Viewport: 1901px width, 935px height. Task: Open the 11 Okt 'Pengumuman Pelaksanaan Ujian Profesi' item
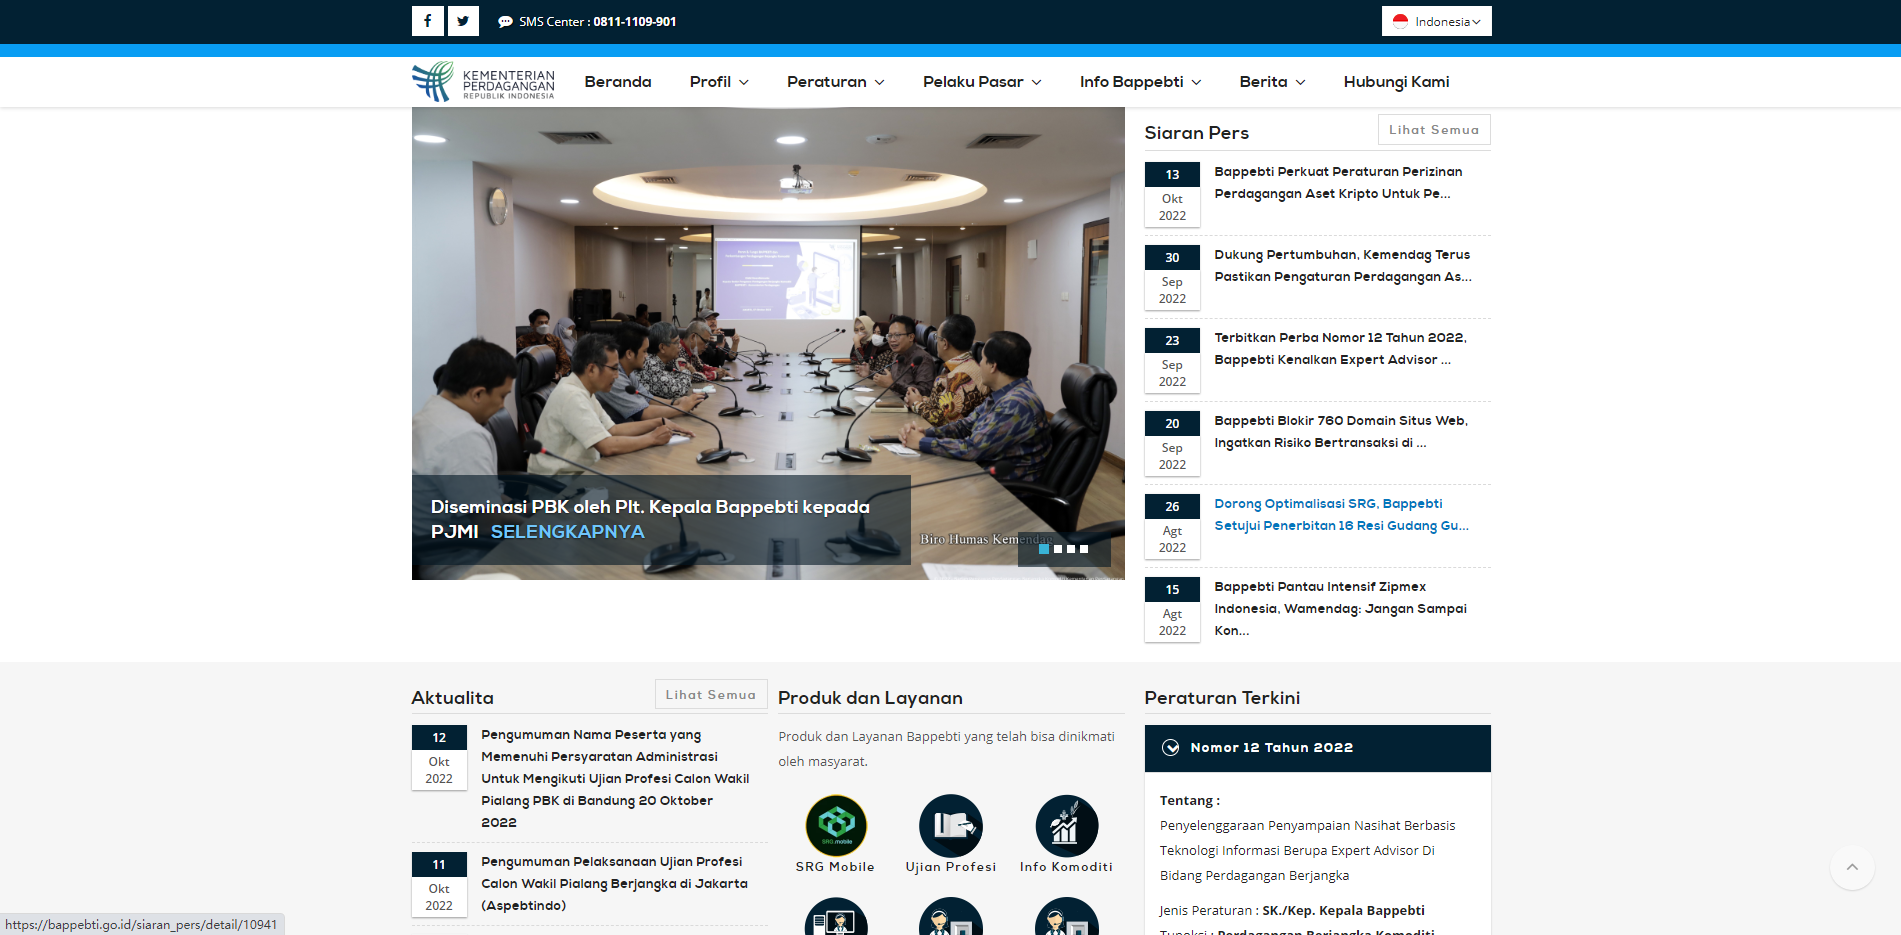click(x=614, y=884)
